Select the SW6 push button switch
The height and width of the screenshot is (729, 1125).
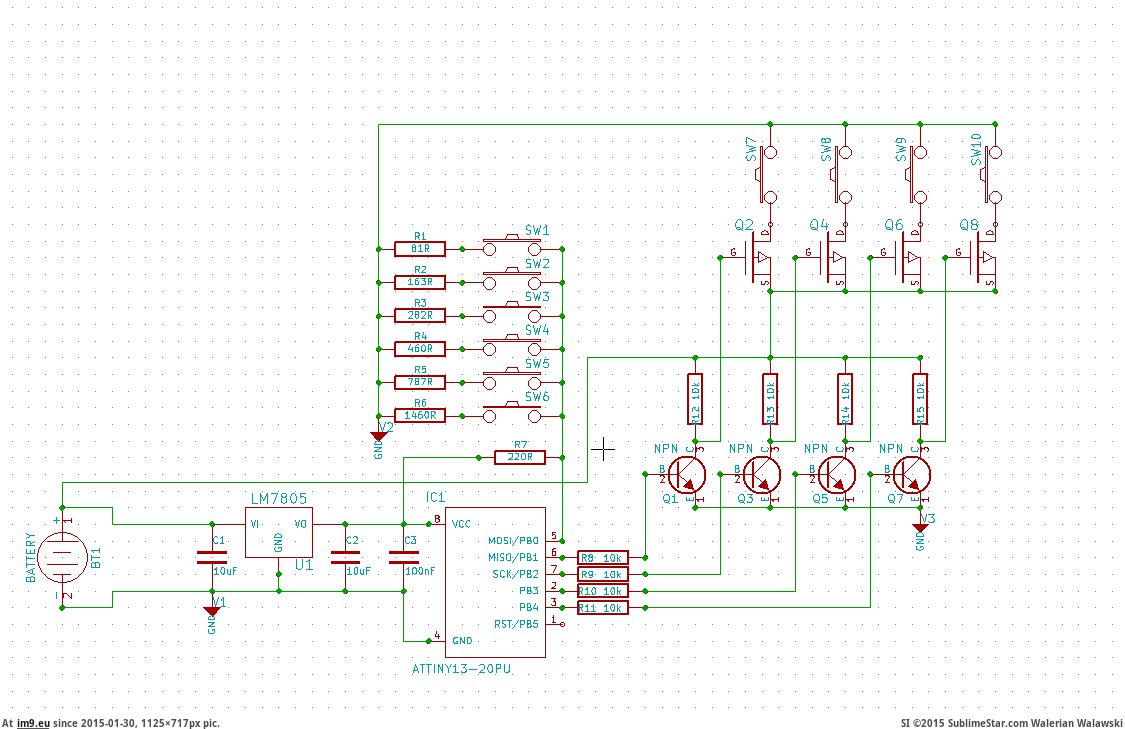click(512, 413)
